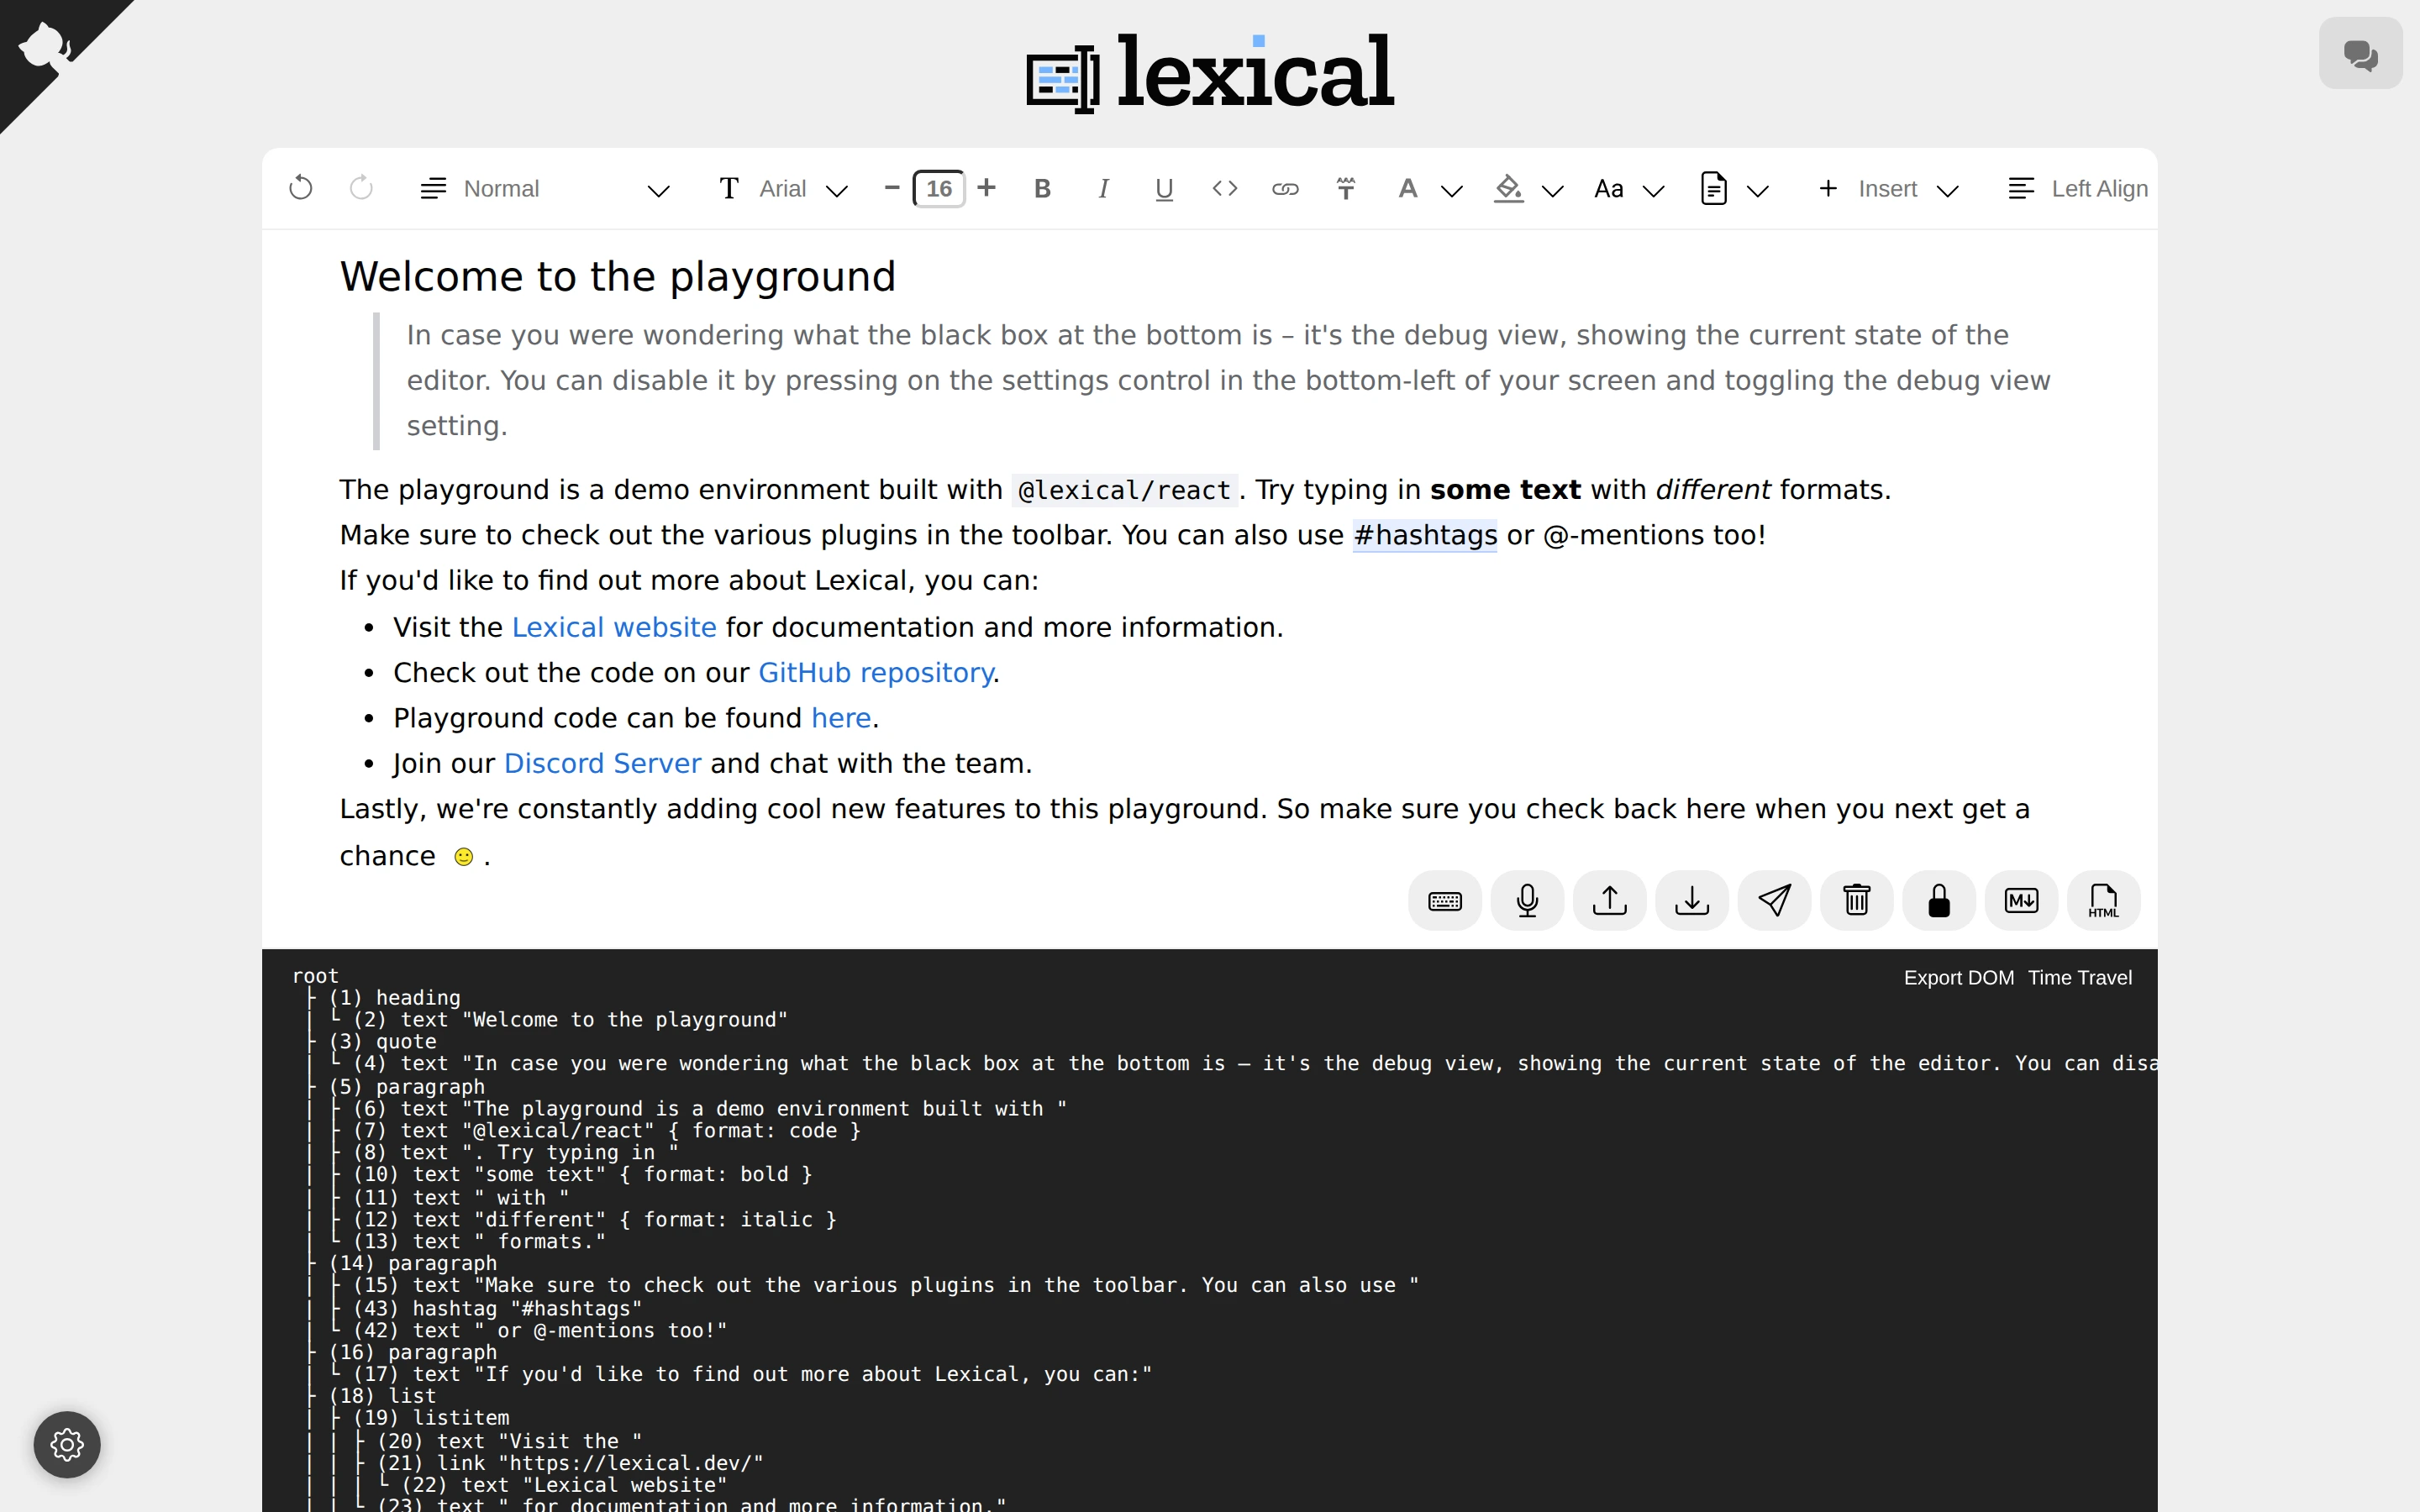Image resolution: width=2420 pixels, height=1512 pixels.
Task: Increase font size with plus button
Action: pos(987,188)
